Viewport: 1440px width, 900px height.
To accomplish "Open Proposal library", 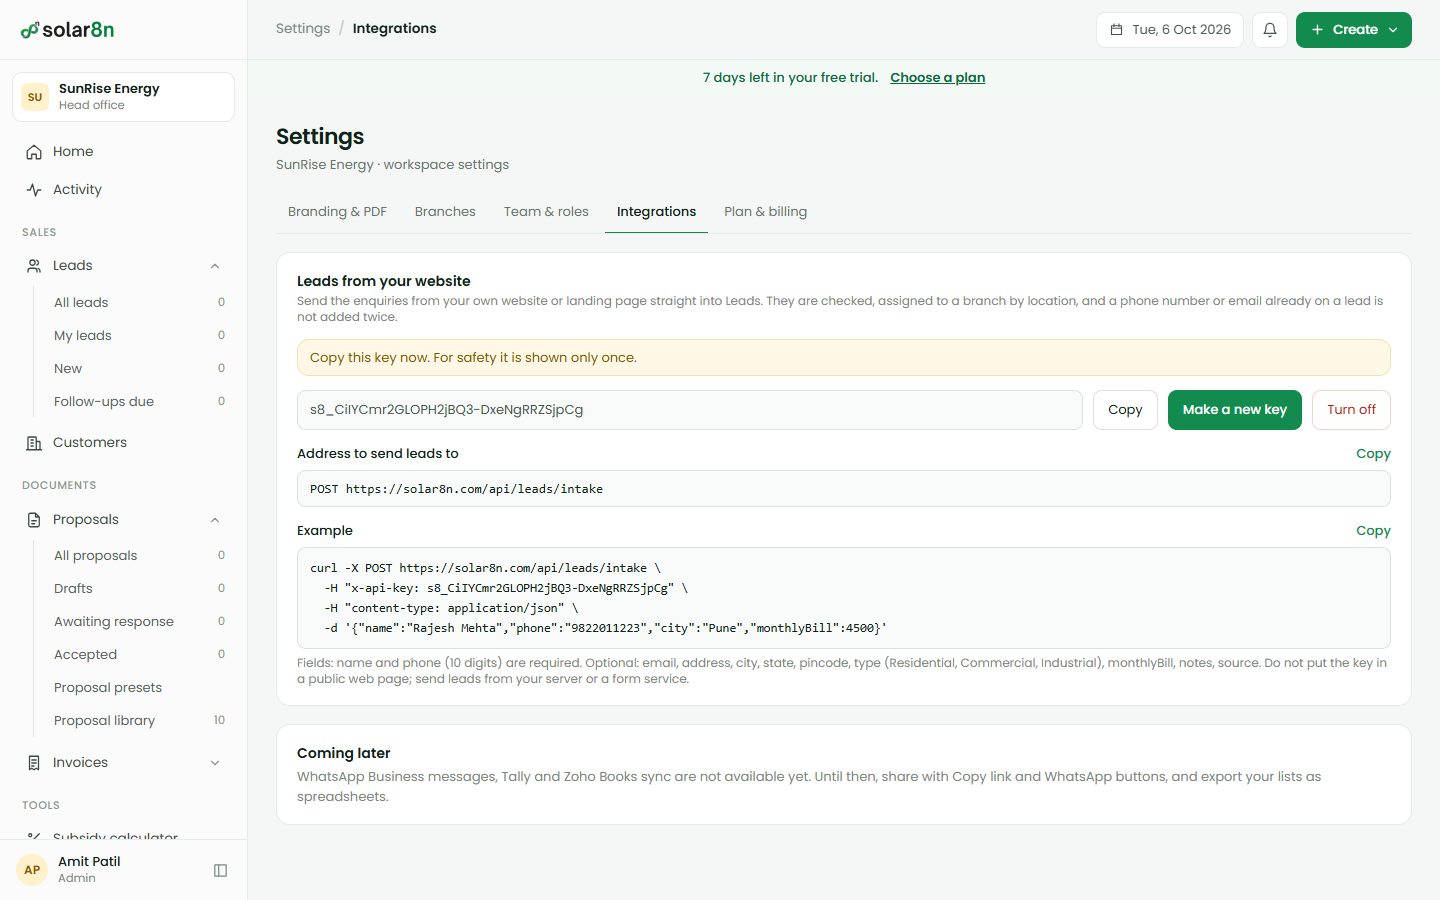I will 138,721.
